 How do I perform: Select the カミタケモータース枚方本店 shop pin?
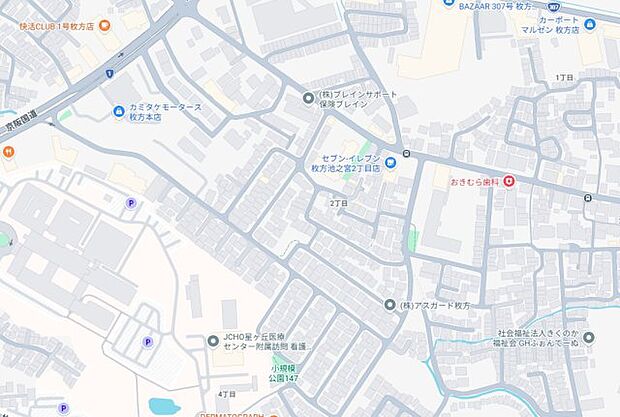point(118,112)
